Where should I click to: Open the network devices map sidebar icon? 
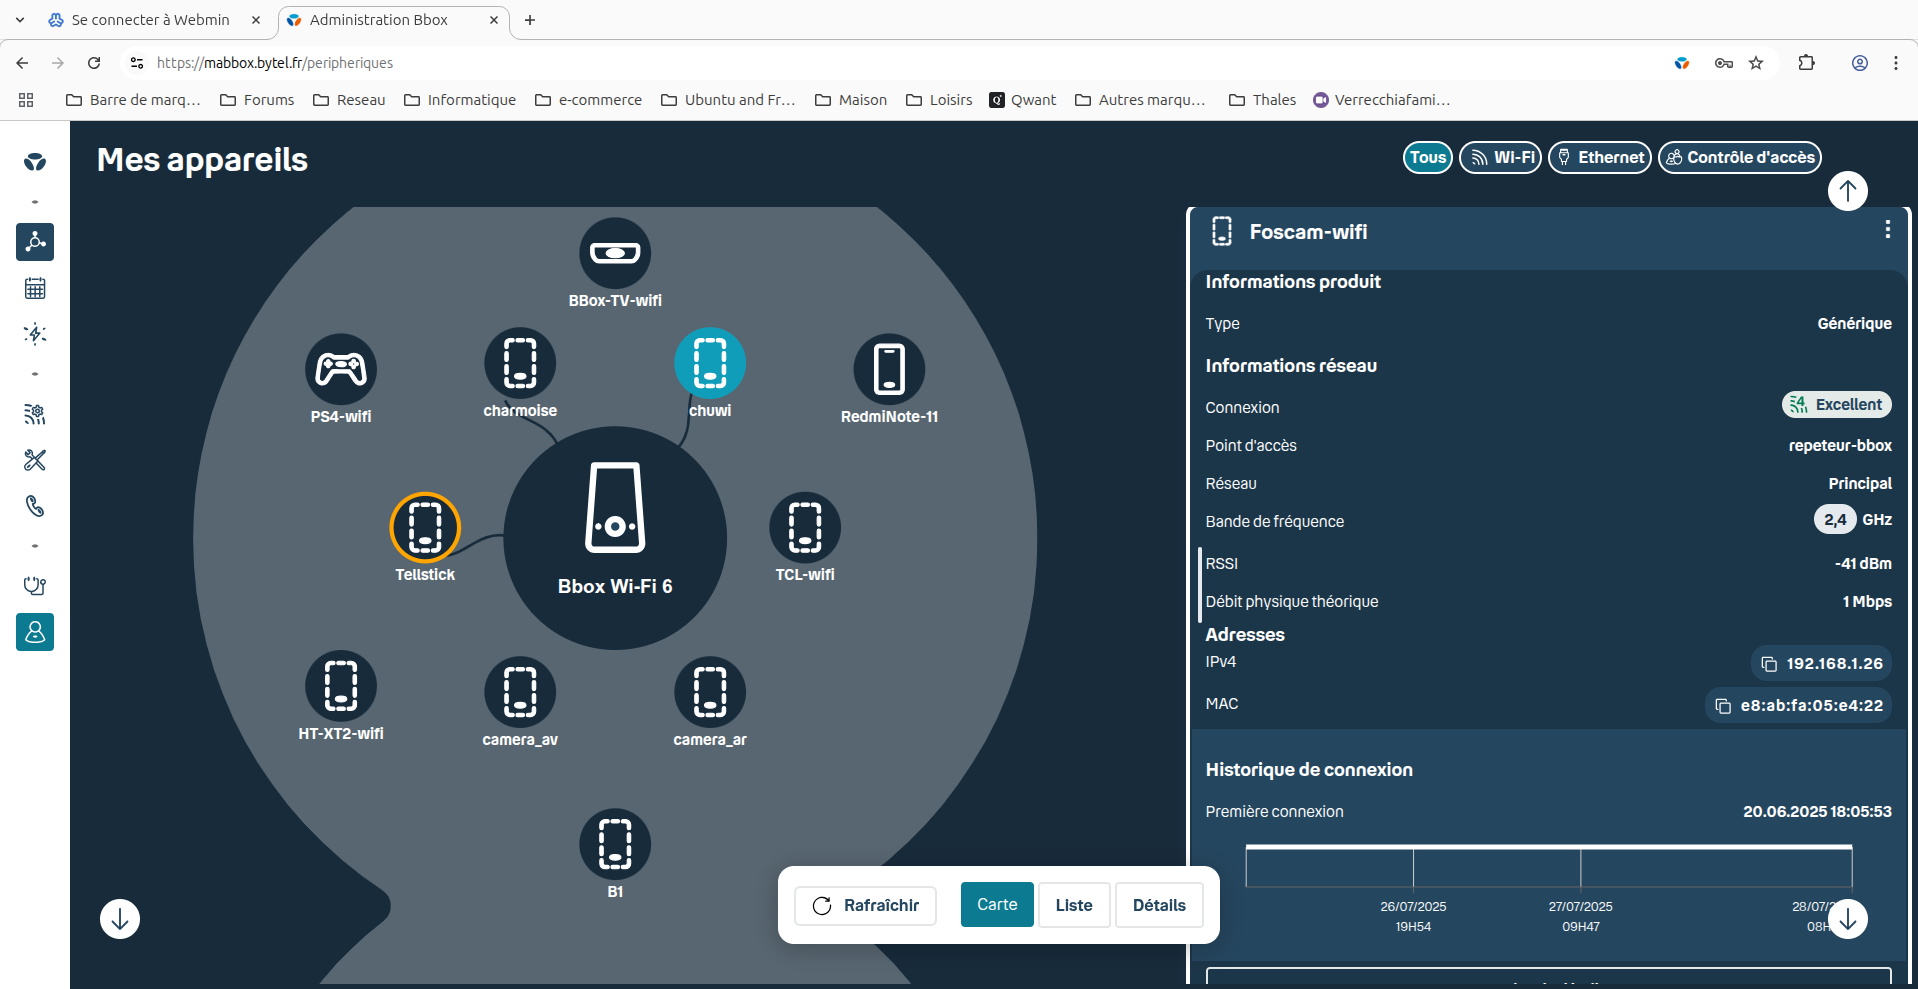coord(35,242)
